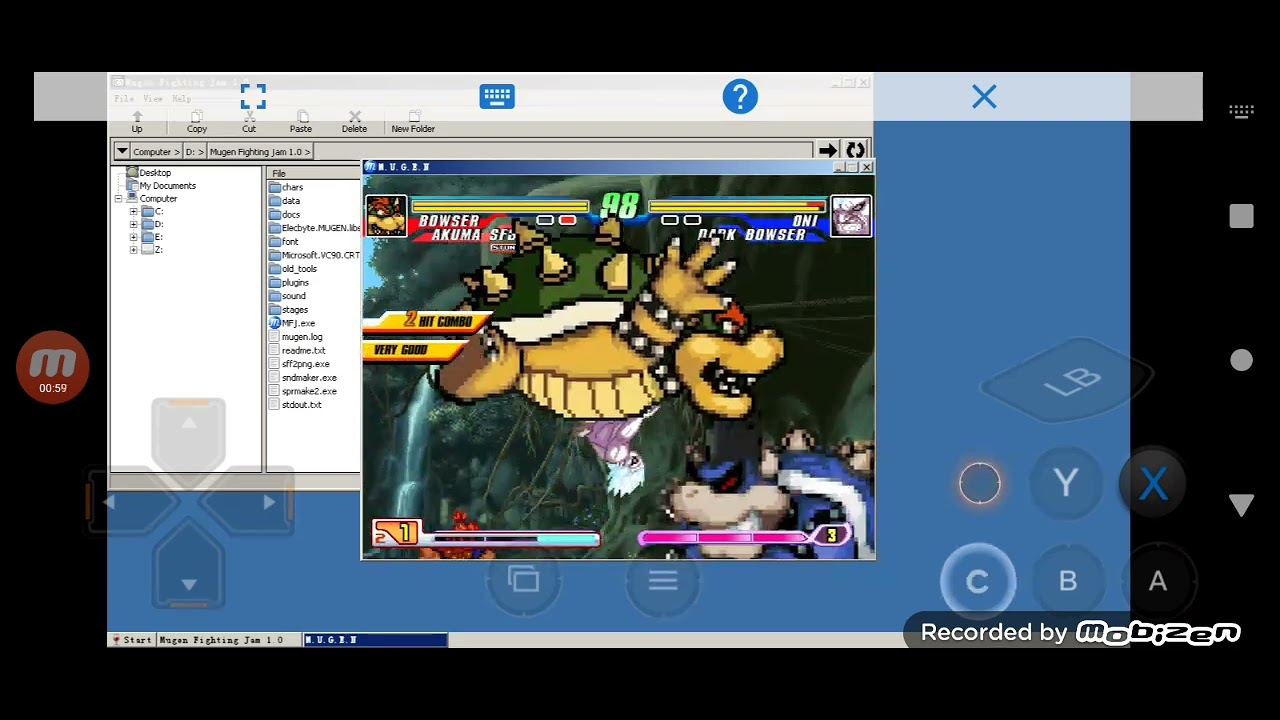
Task: Select the D: breadcrumb segment
Action: point(194,152)
